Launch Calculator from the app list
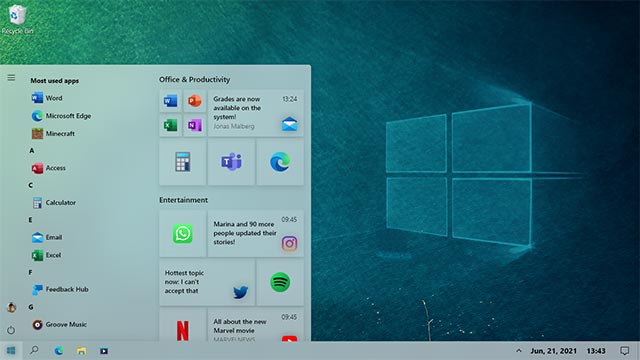Screen dimensions: 640x360 pos(54,202)
